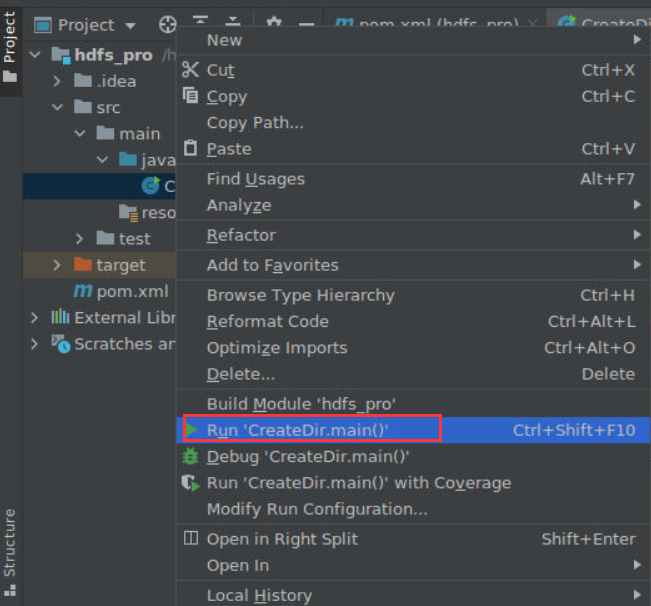The image size is (651, 606).
Task: Click Modify Run Configuration option
Action: point(317,509)
